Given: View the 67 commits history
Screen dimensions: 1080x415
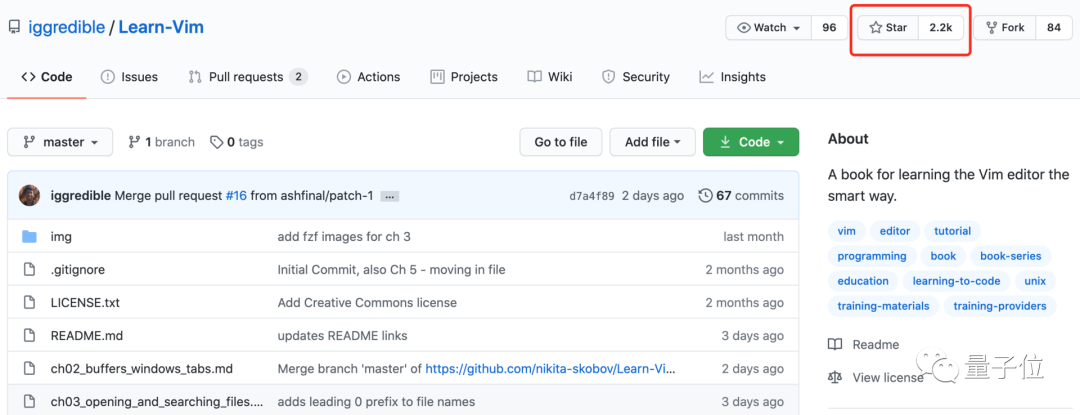Looking at the screenshot, I should [x=741, y=196].
